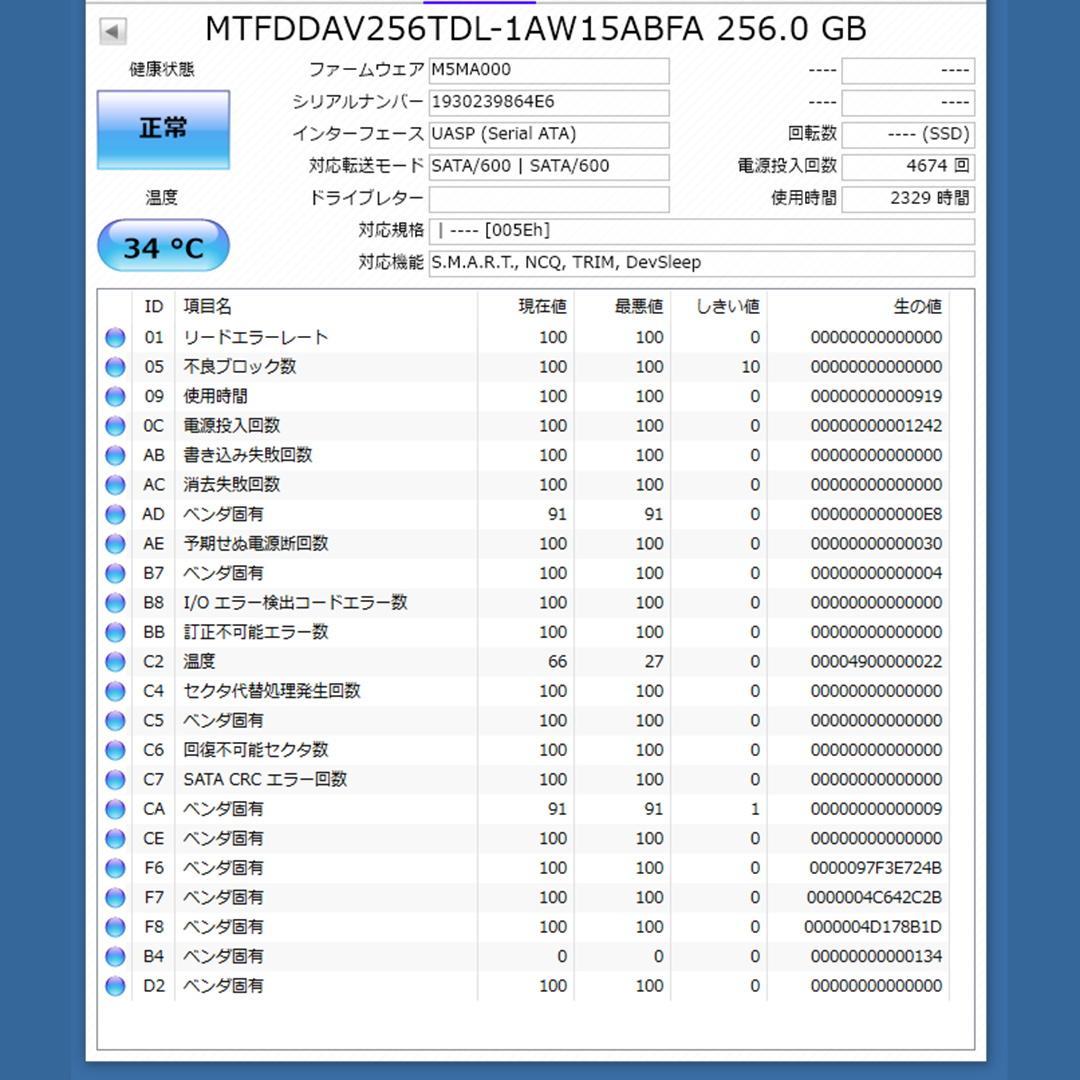
Task: Click status icon for ID D2 row
Action: click(x=115, y=986)
